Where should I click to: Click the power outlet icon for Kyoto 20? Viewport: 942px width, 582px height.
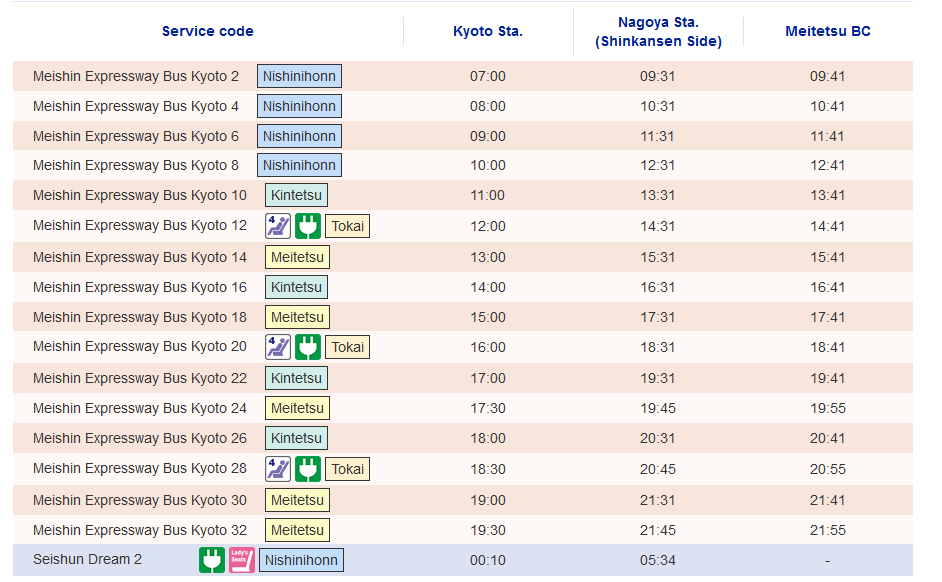pyautogui.click(x=308, y=347)
